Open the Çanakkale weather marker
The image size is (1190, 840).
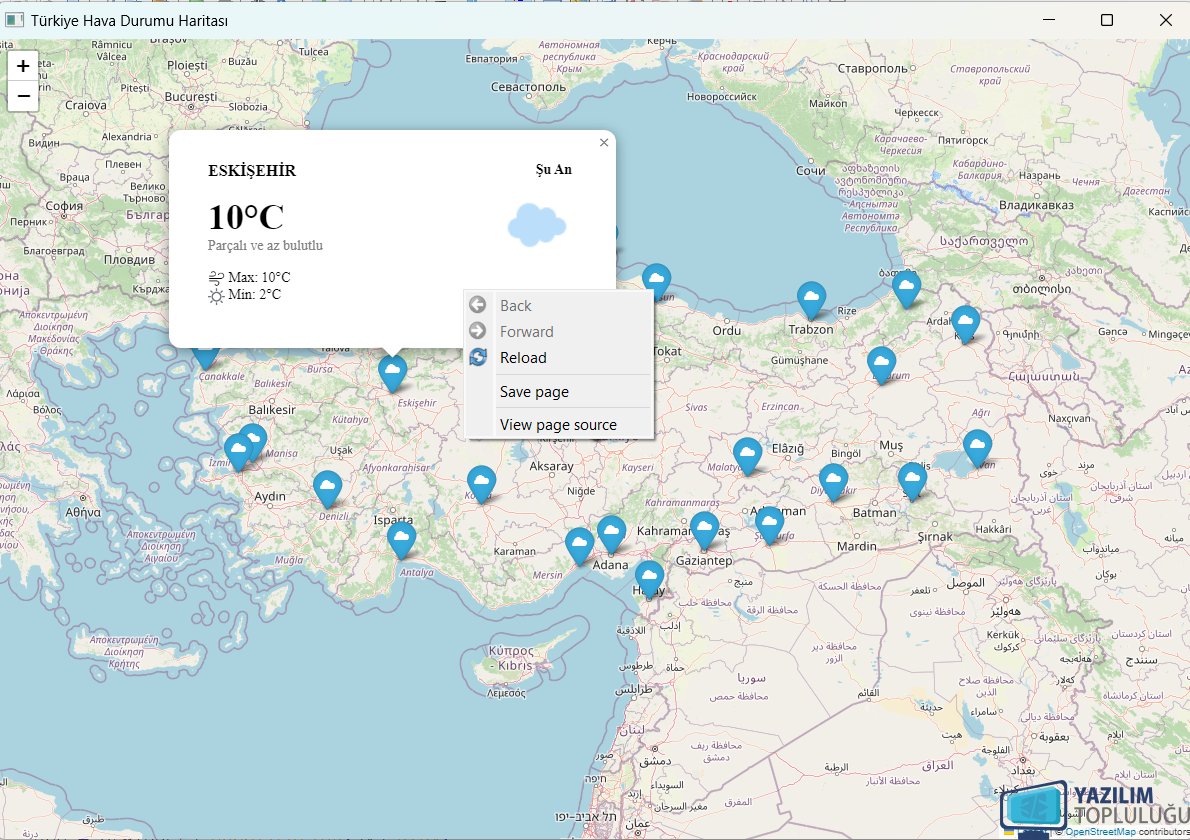click(206, 358)
